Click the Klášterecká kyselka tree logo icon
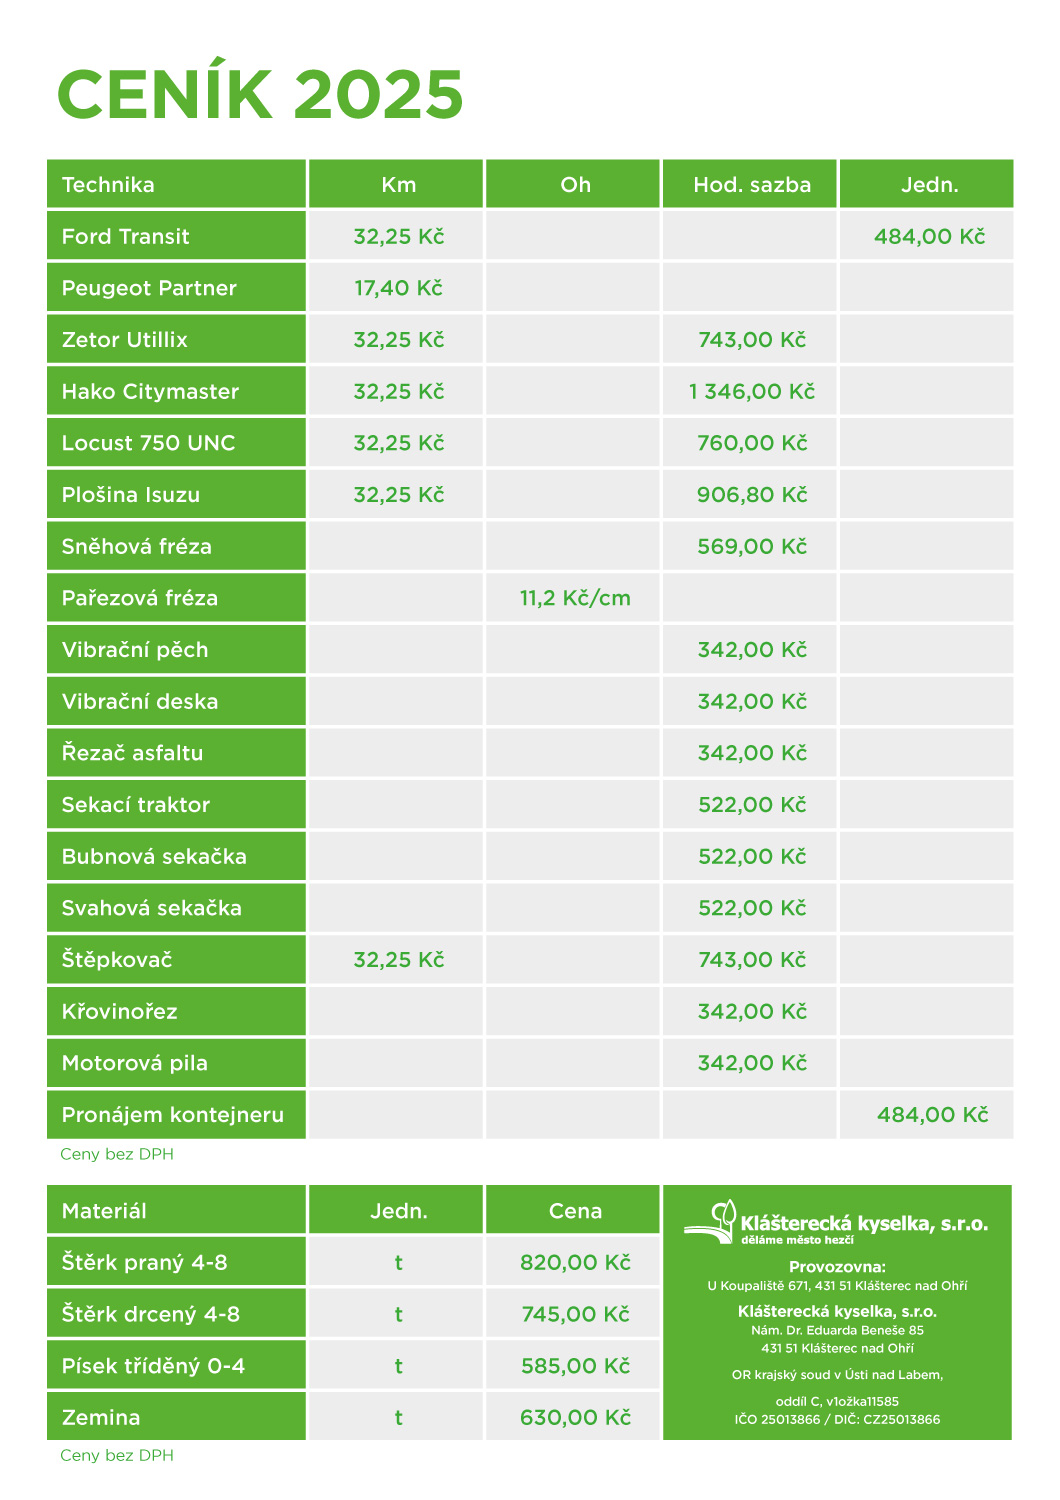This screenshot has width=1060, height=1500. (709, 1222)
